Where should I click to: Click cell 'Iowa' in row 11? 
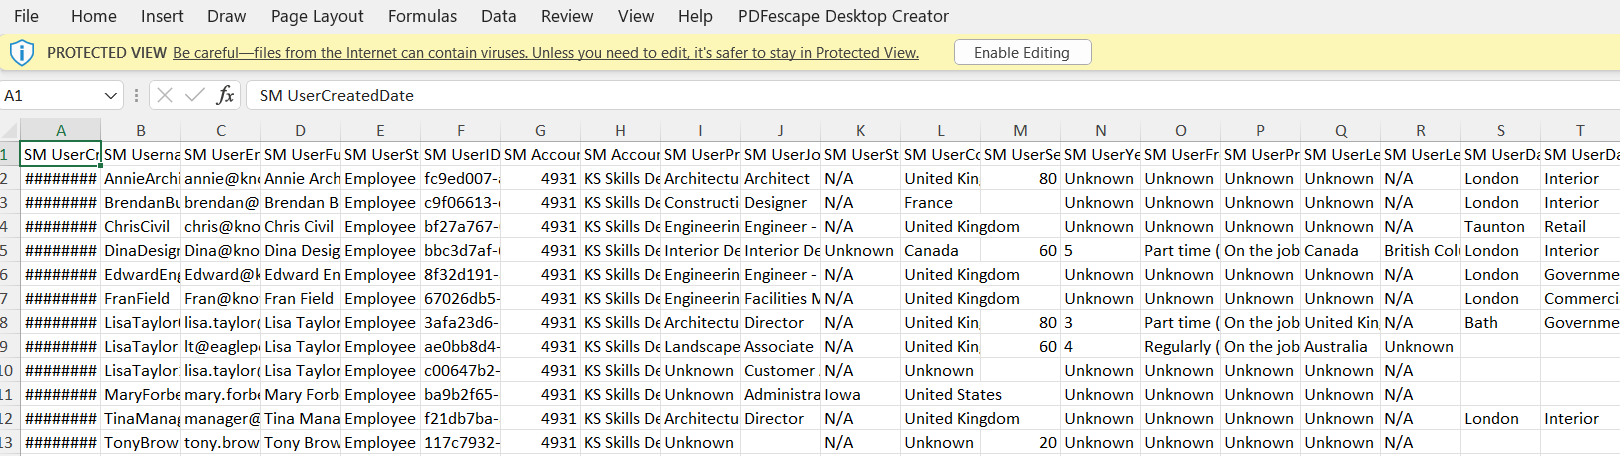coord(861,395)
